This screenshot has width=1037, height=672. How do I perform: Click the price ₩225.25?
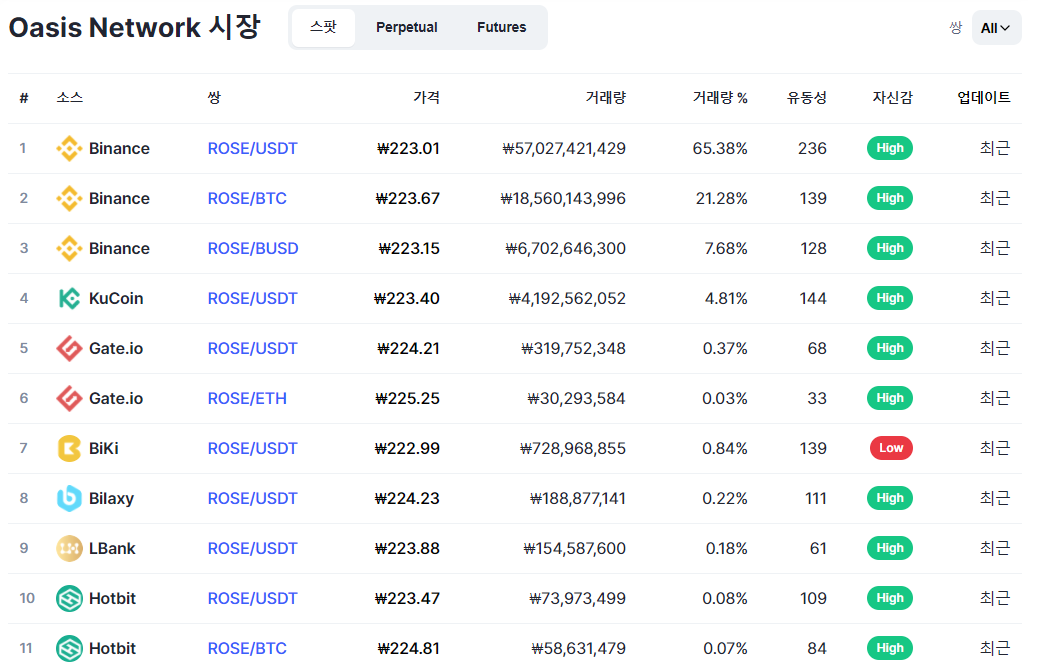407,398
